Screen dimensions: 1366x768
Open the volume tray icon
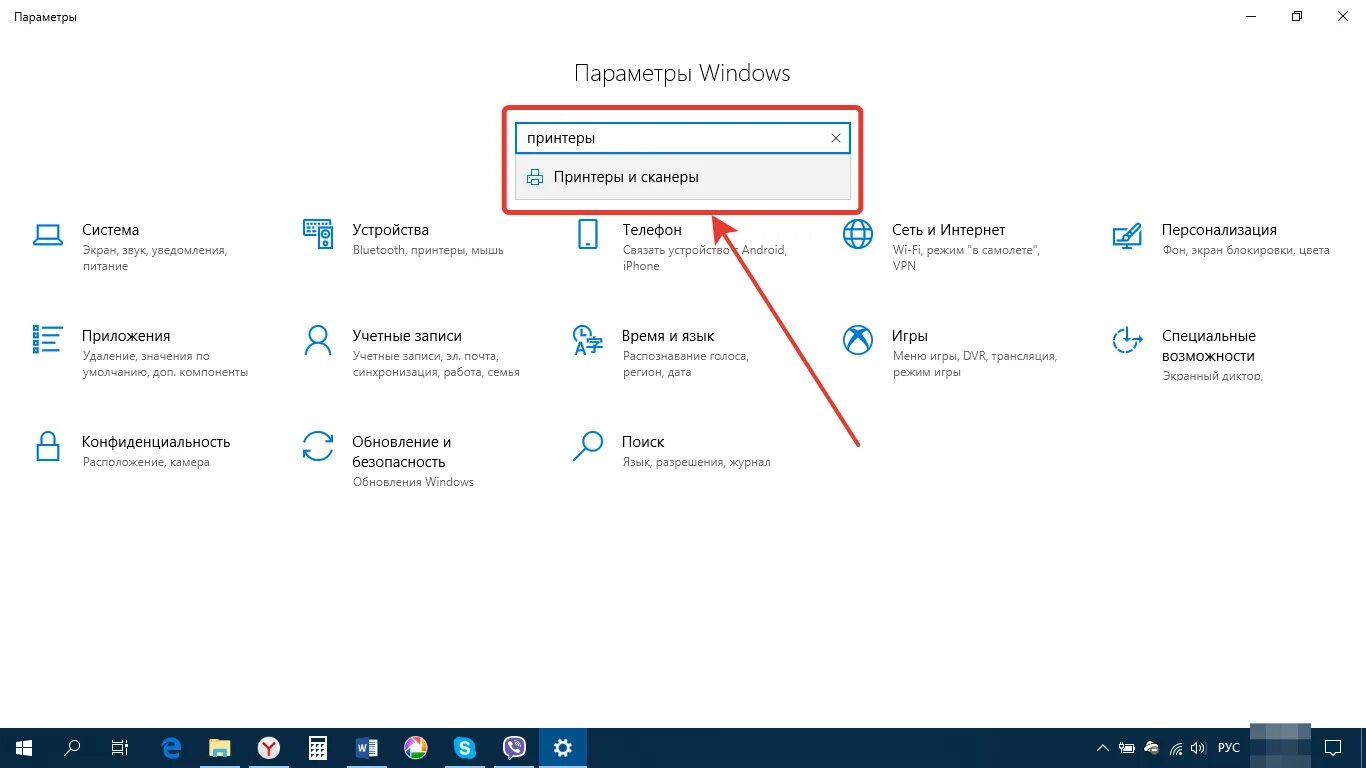[1199, 748]
